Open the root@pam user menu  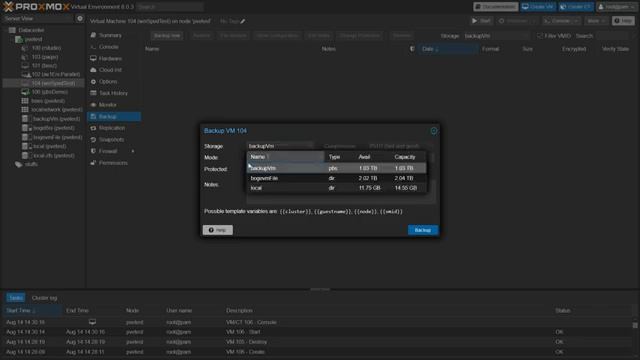[x=616, y=7]
